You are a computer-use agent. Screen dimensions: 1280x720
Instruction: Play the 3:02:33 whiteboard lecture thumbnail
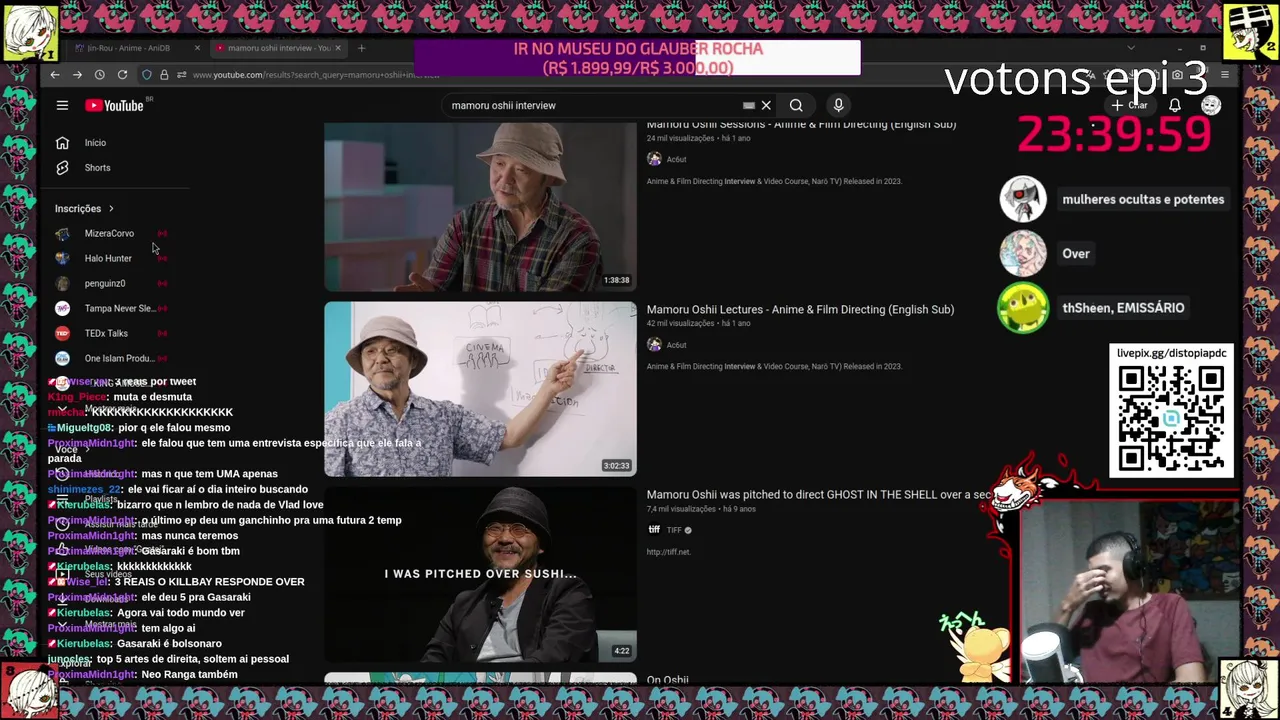(x=480, y=389)
